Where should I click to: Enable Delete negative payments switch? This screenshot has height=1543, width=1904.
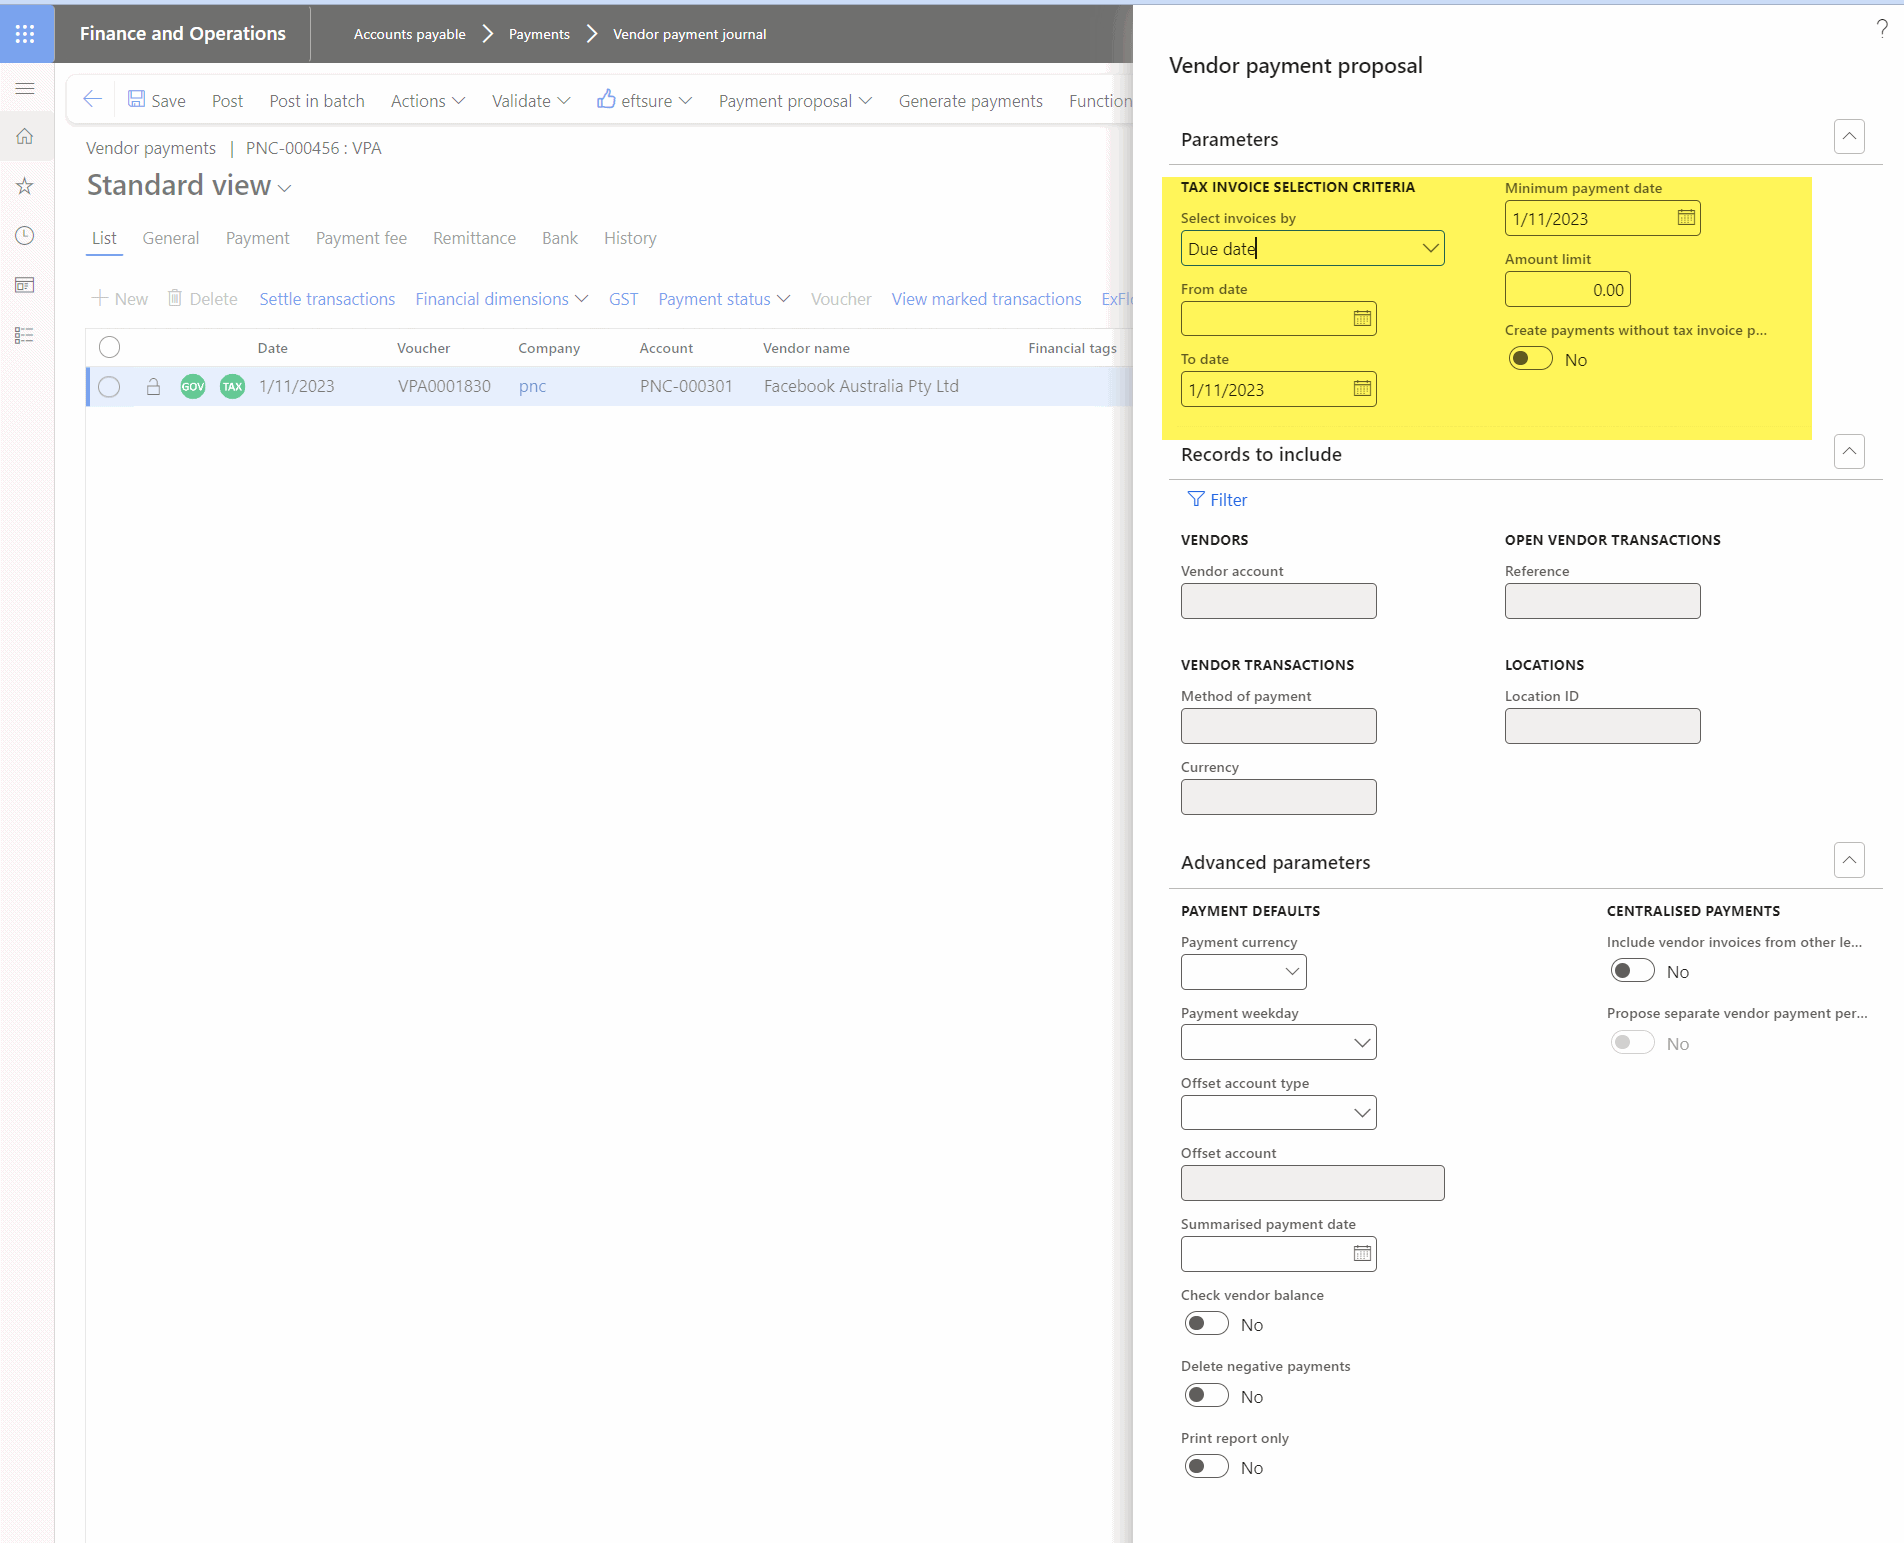click(x=1206, y=1396)
